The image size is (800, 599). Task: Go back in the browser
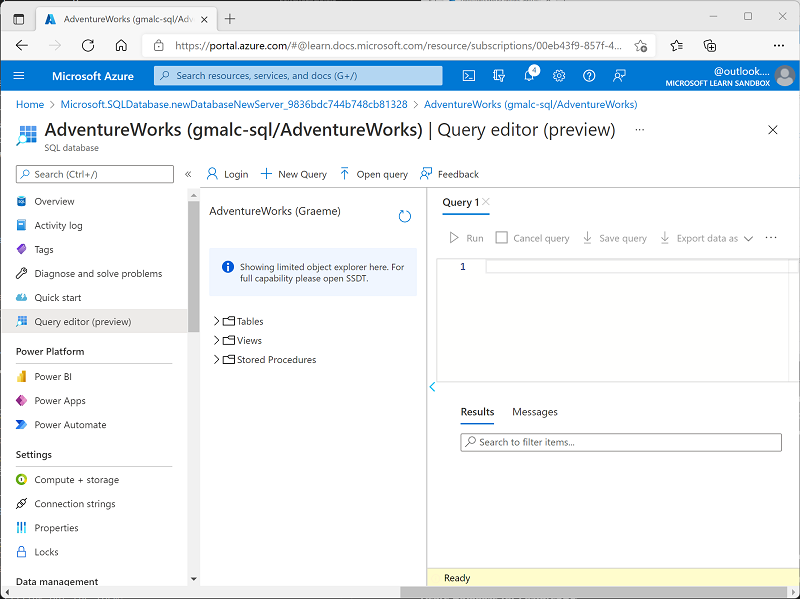pos(21,45)
